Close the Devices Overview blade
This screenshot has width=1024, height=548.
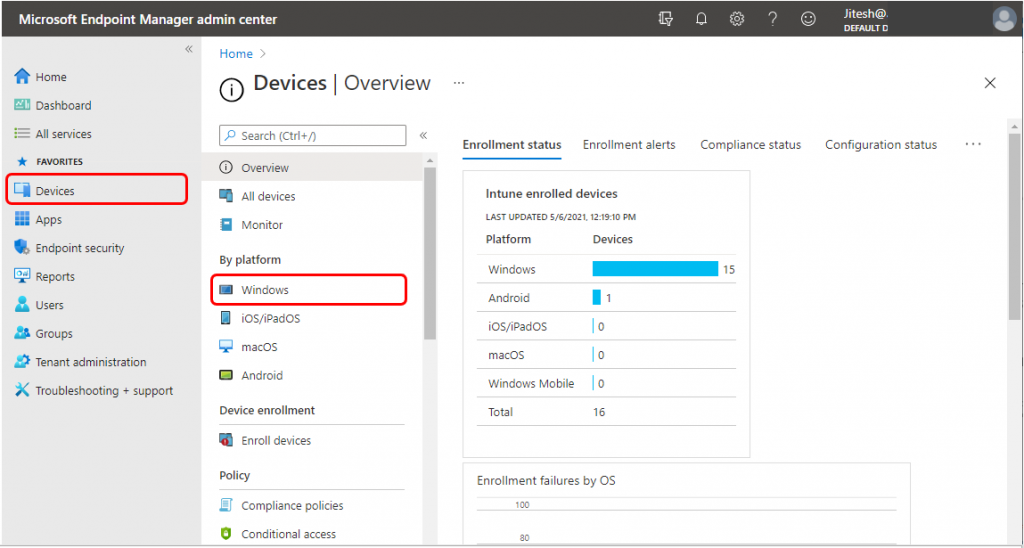click(990, 83)
